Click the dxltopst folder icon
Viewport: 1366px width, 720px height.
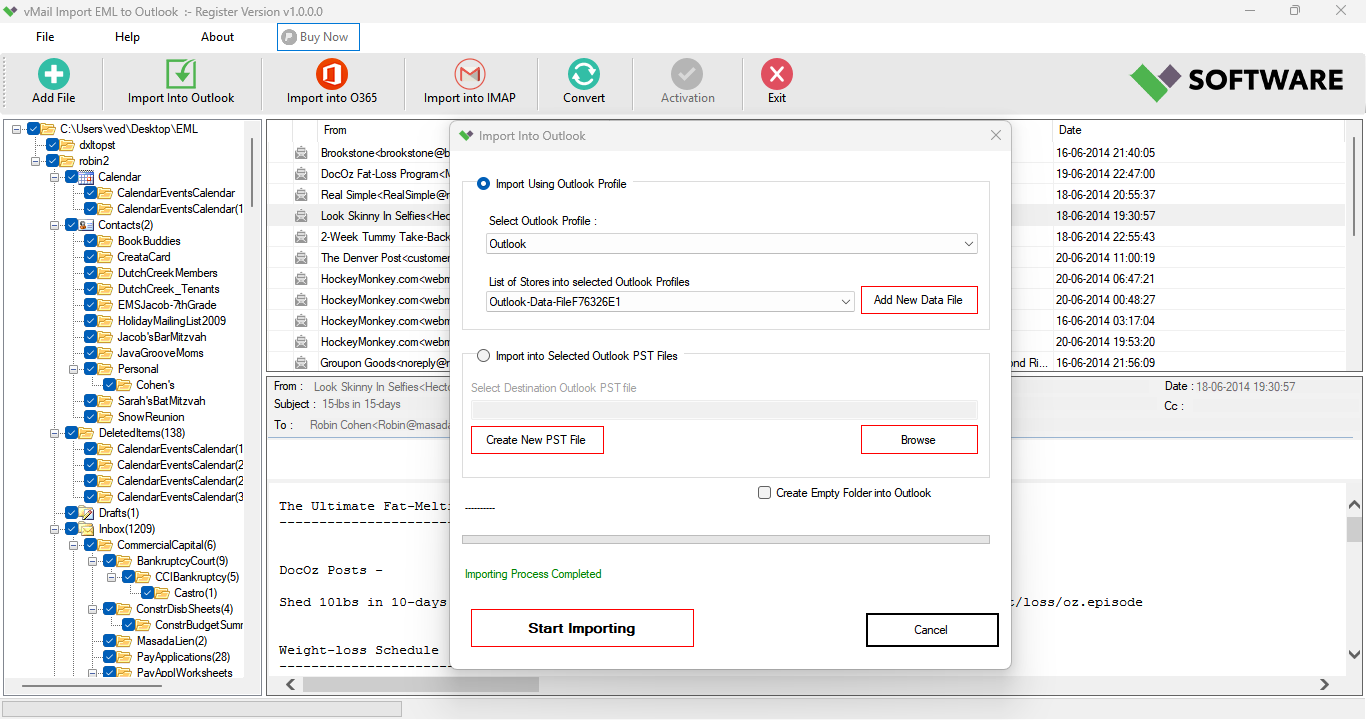click(x=68, y=145)
